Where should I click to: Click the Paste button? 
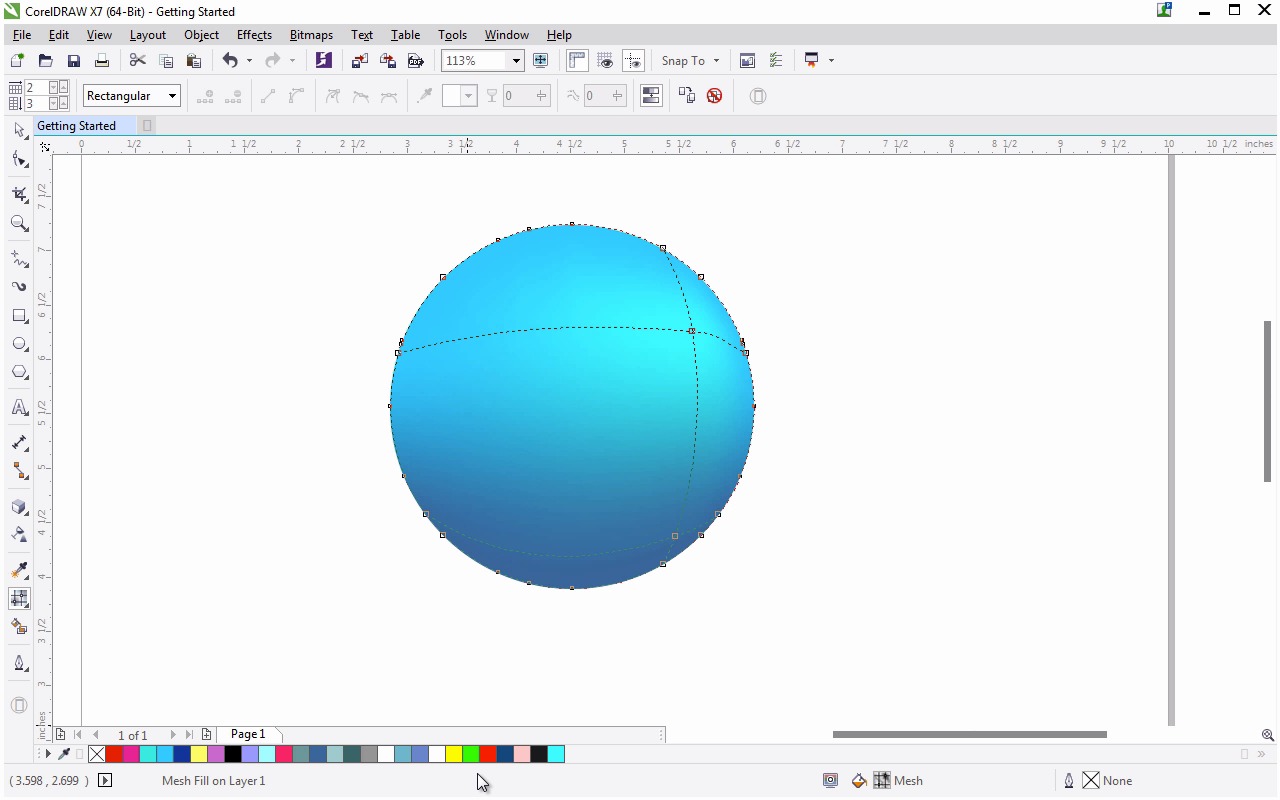(194, 61)
